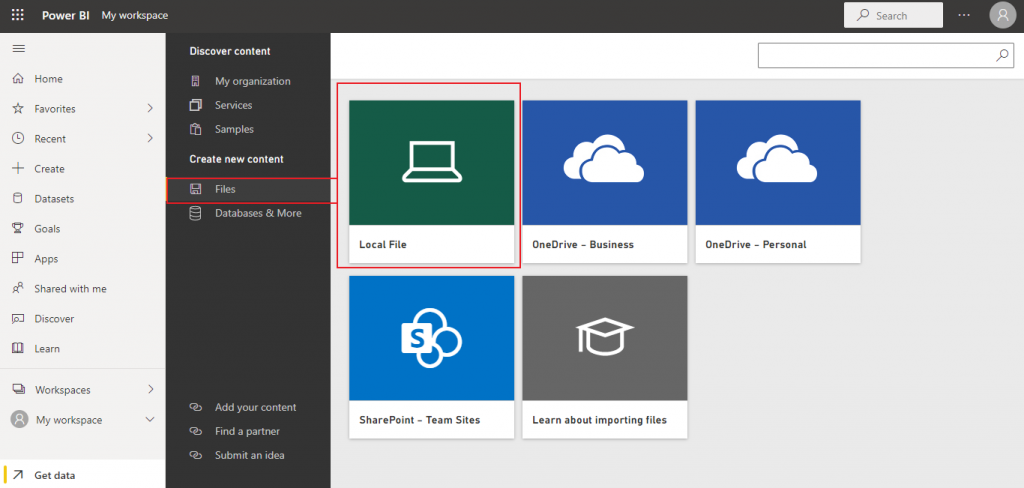
Task: Click the Find a partner link icon
Action: click(x=195, y=431)
